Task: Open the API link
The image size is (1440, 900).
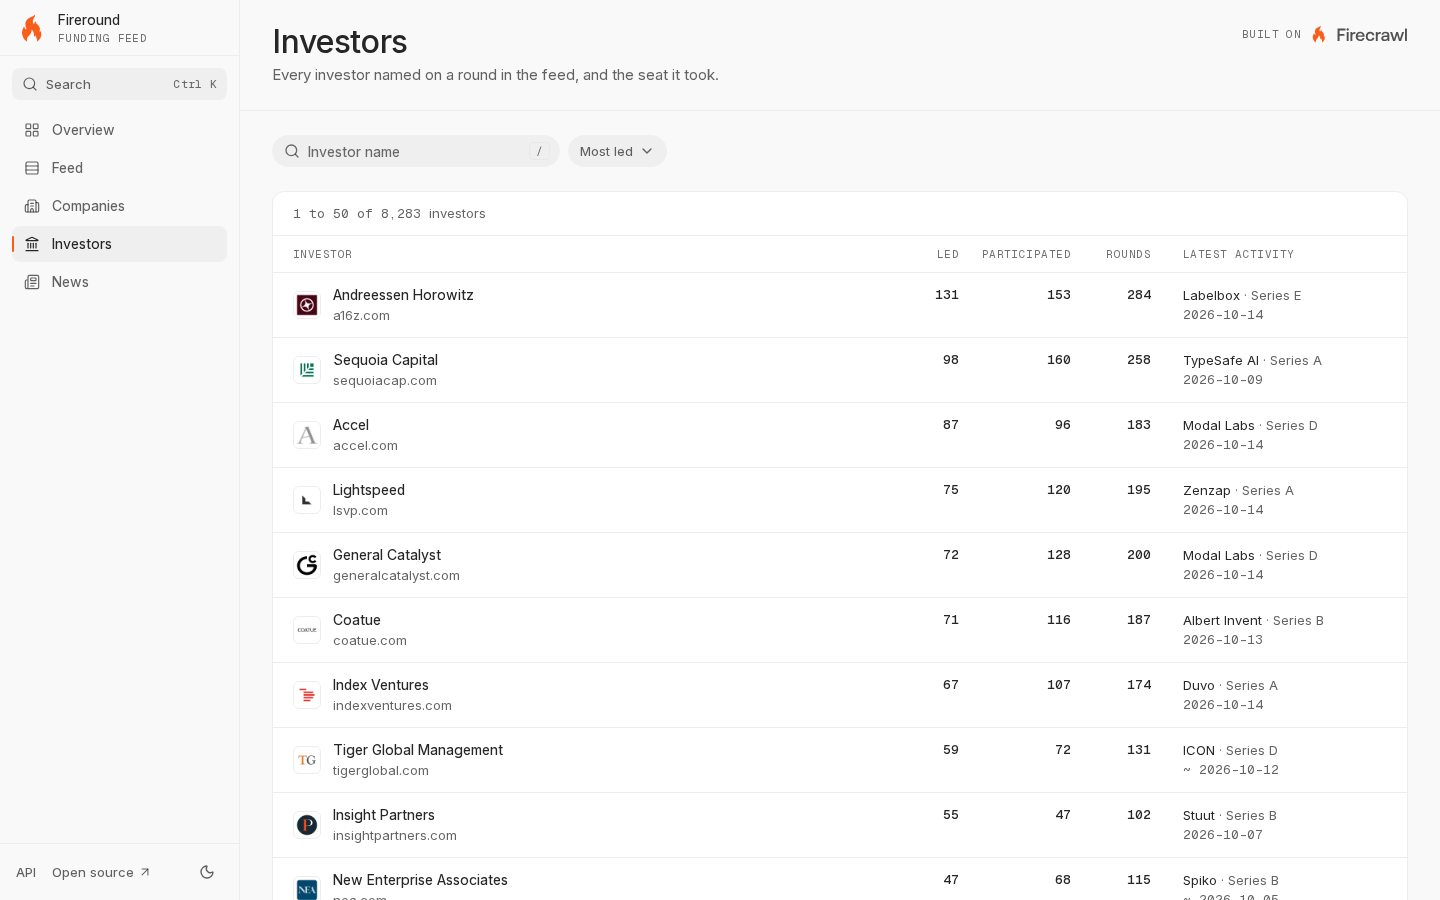Action: [26, 872]
